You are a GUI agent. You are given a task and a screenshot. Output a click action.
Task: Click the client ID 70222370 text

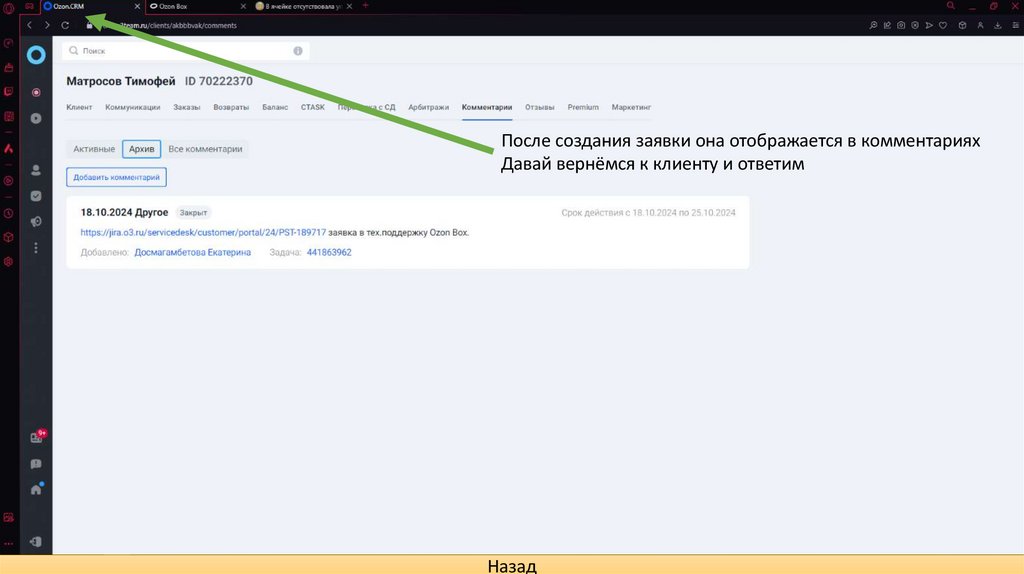click(x=219, y=81)
